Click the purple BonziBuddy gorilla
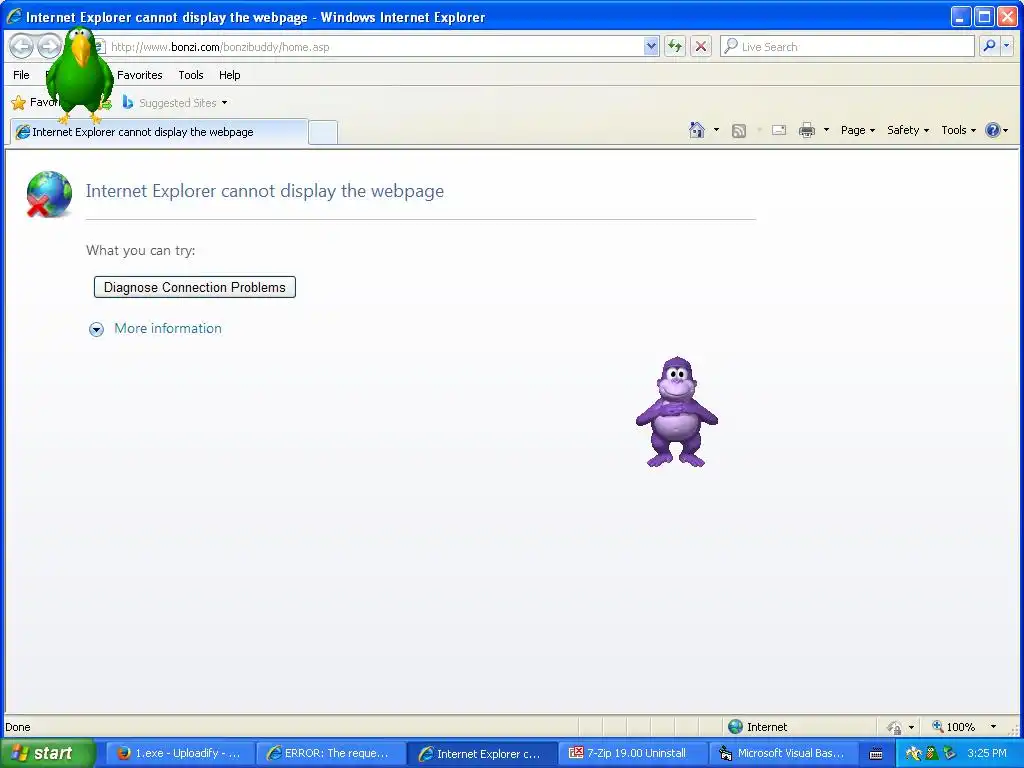The width and height of the screenshot is (1024, 768). pyautogui.click(x=677, y=412)
